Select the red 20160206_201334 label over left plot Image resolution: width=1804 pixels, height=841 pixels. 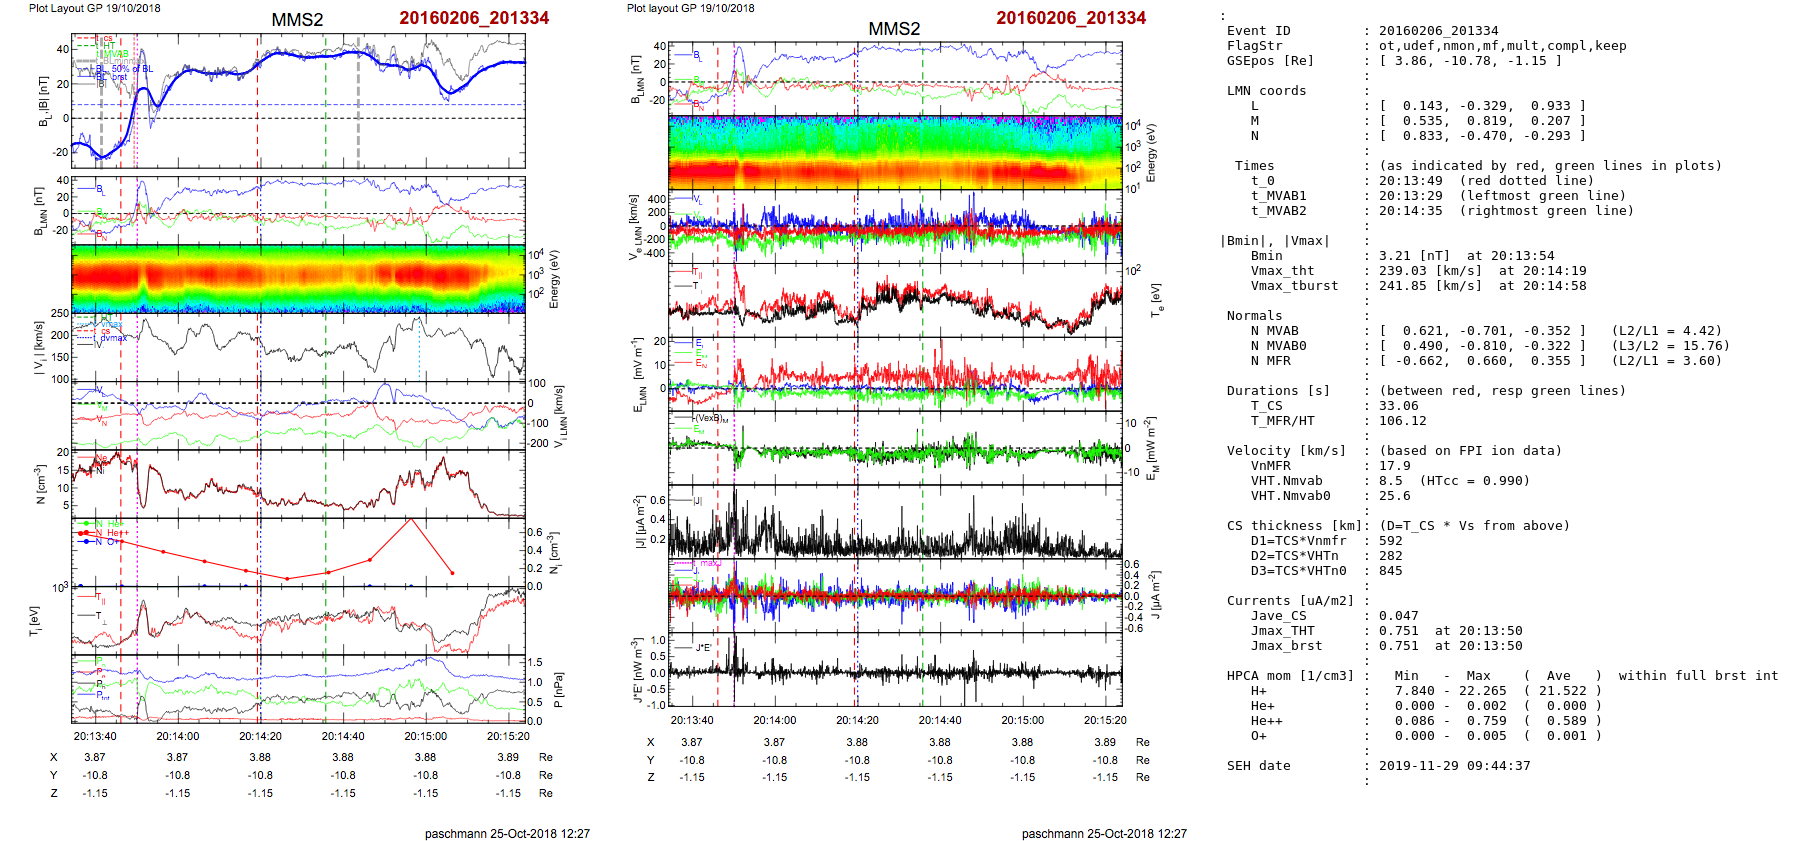(474, 18)
